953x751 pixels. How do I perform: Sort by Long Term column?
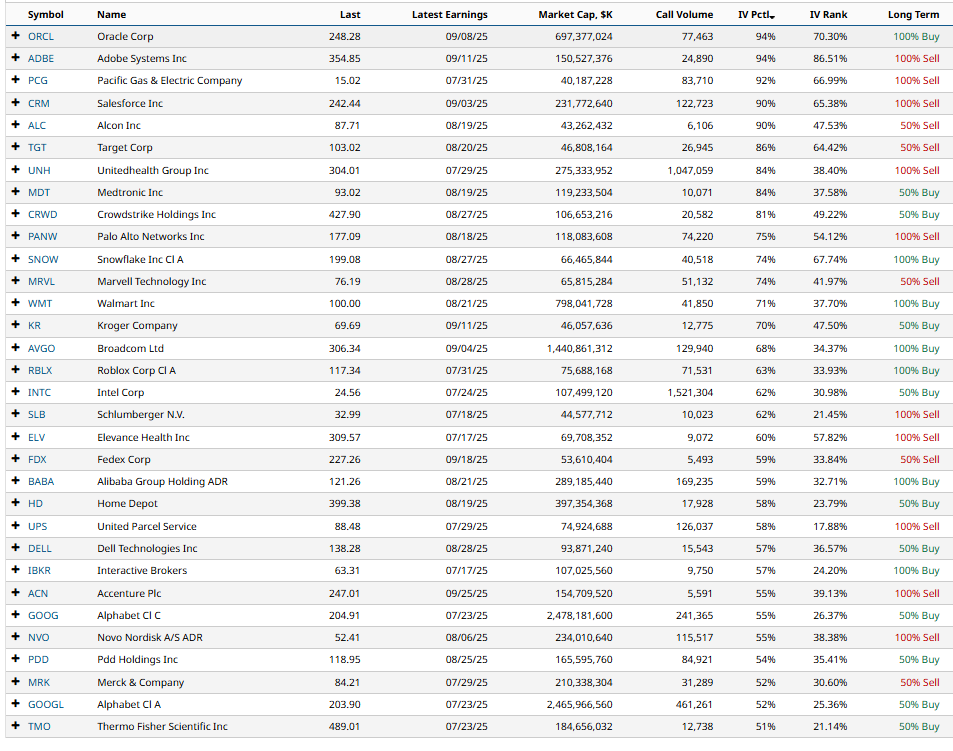[913, 15]
